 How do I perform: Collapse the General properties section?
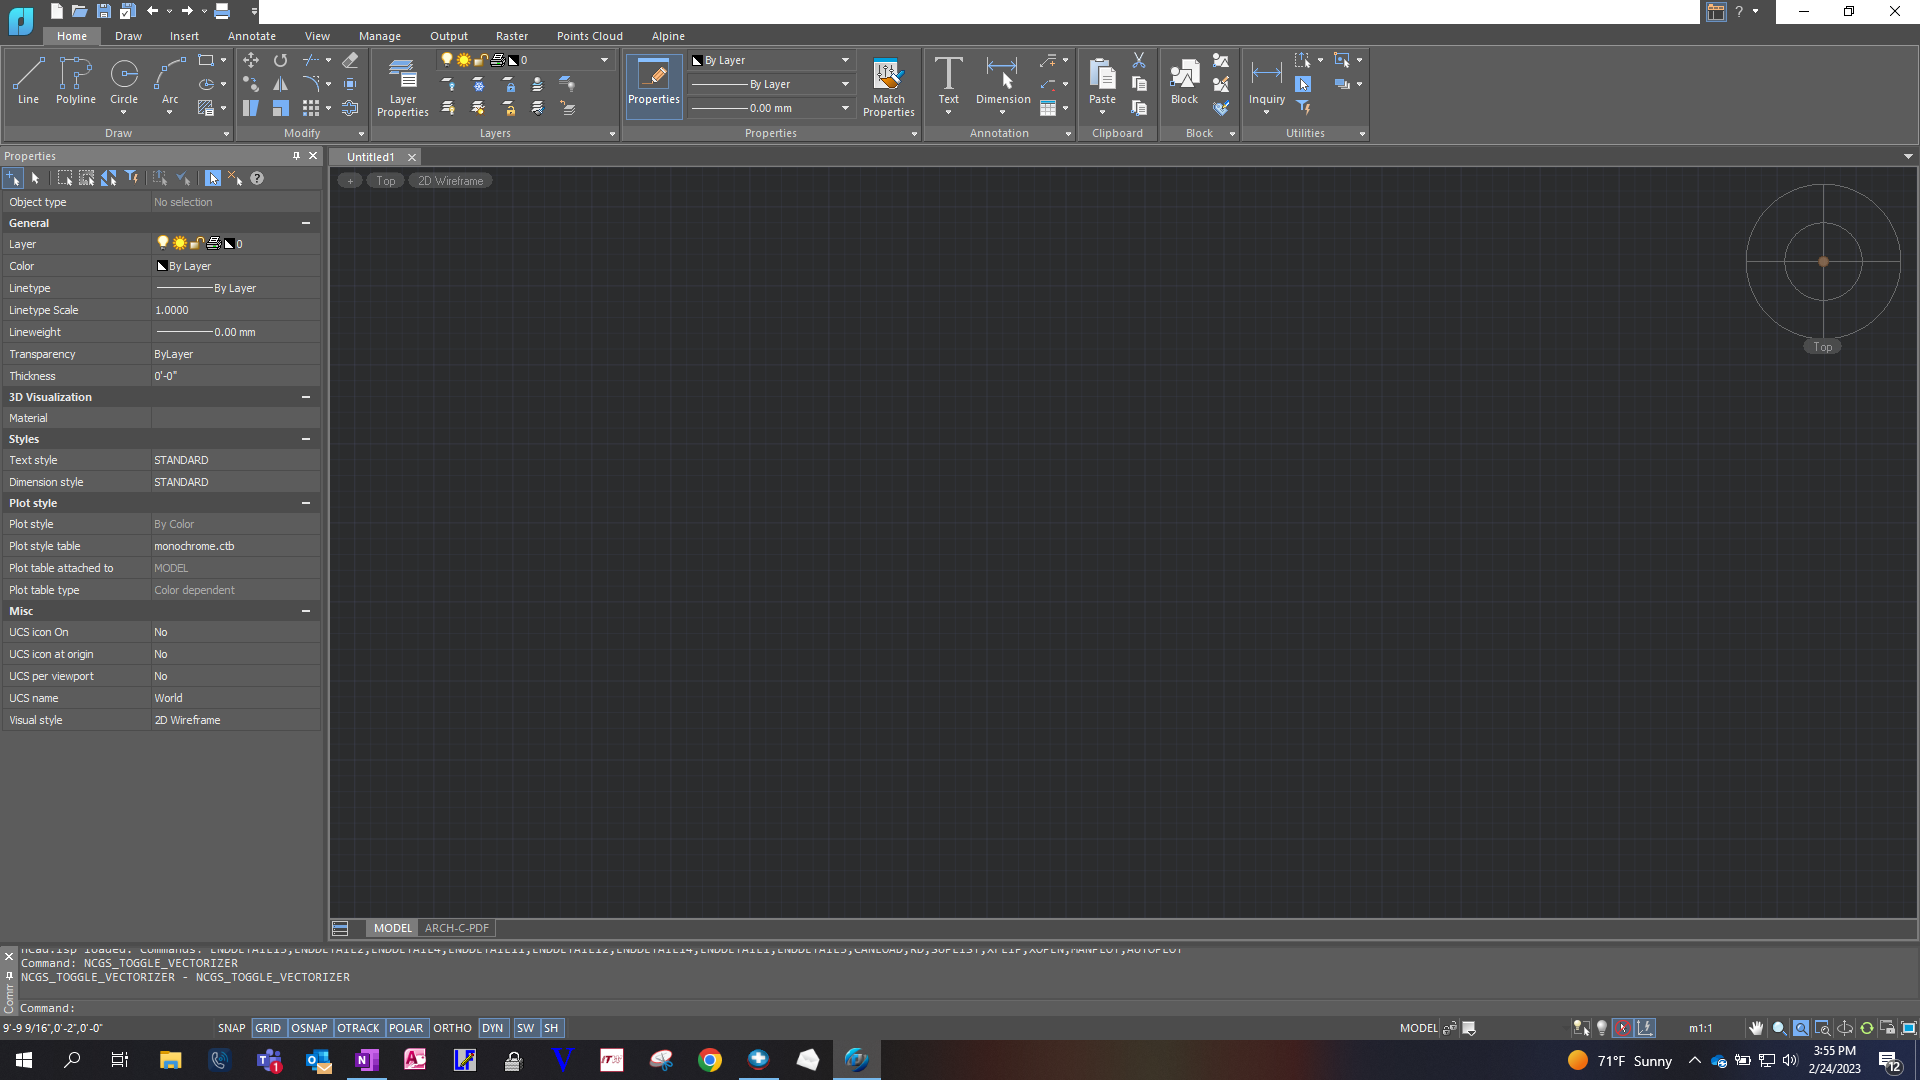306,223
